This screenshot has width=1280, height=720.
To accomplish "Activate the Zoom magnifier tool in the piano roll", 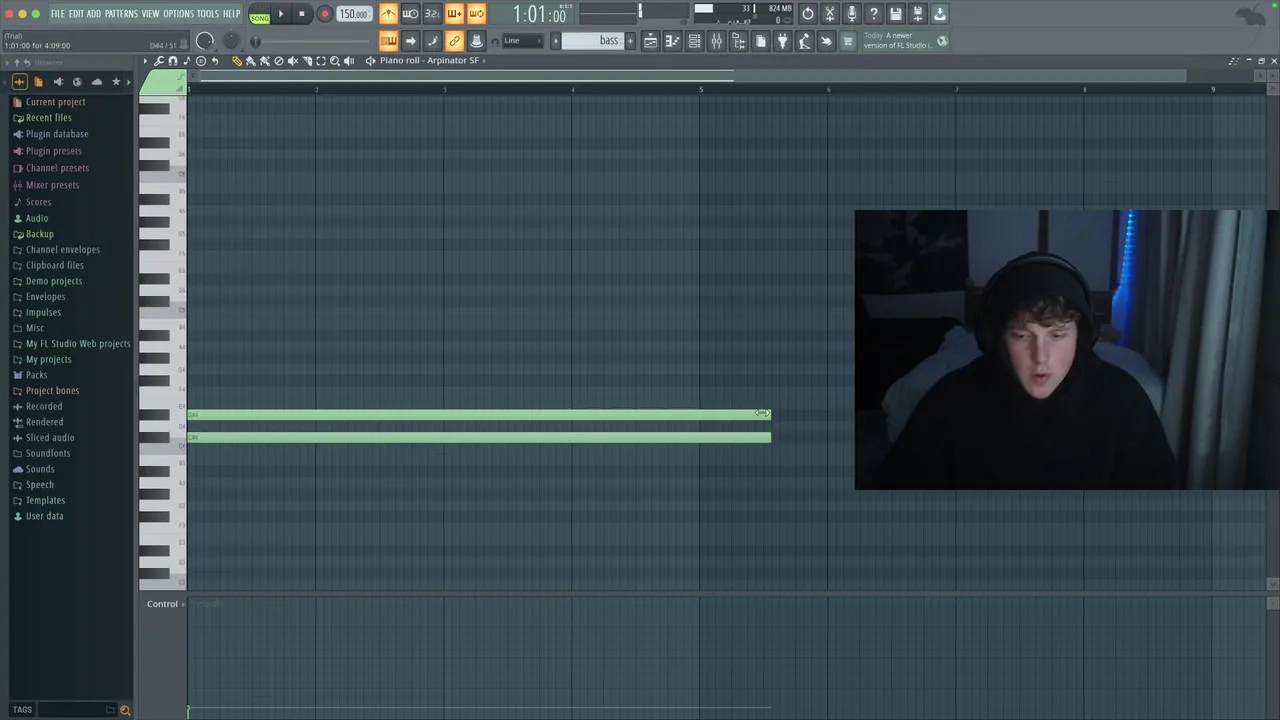I will point(335,61).
